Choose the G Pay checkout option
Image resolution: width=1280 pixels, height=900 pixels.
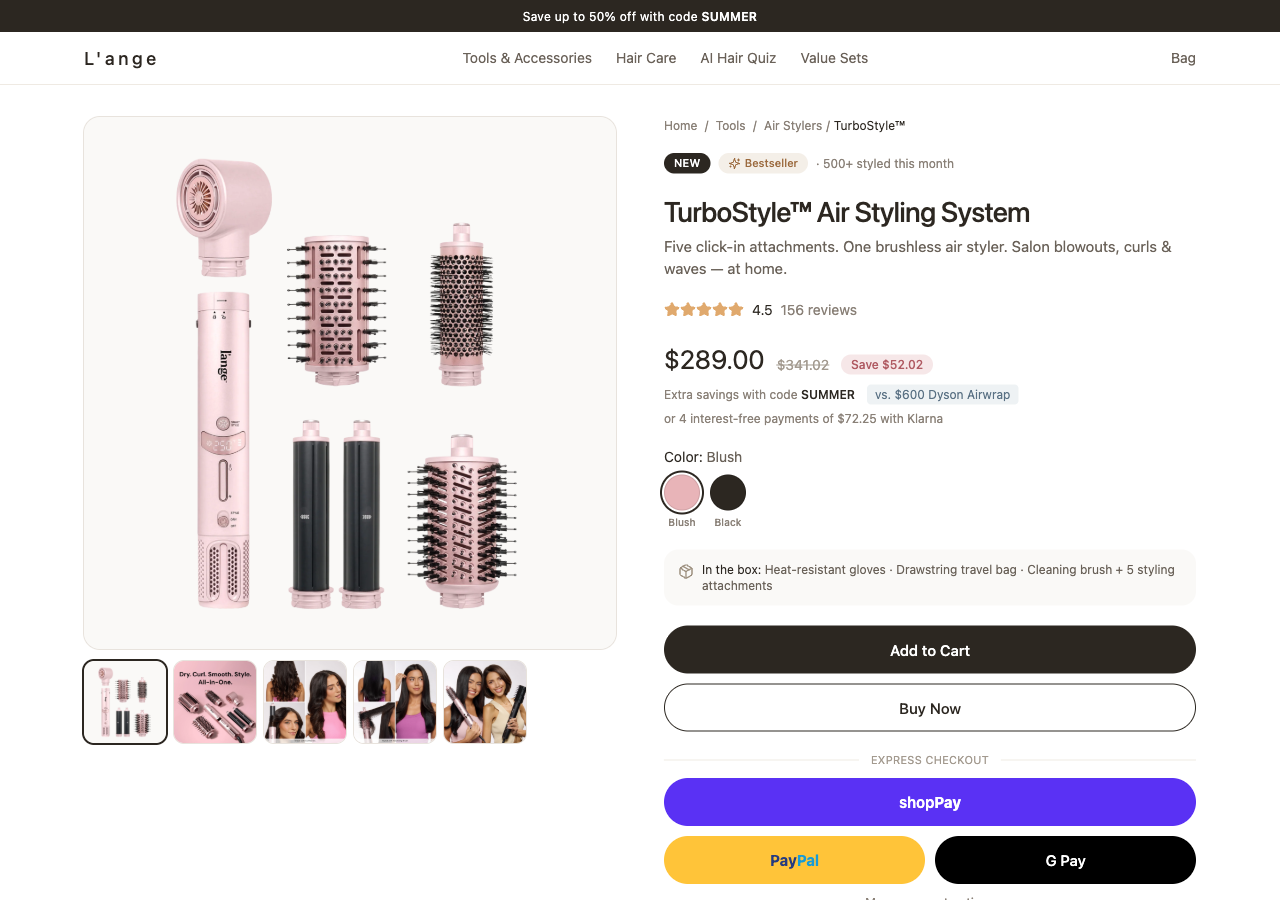click(1065, 860)
